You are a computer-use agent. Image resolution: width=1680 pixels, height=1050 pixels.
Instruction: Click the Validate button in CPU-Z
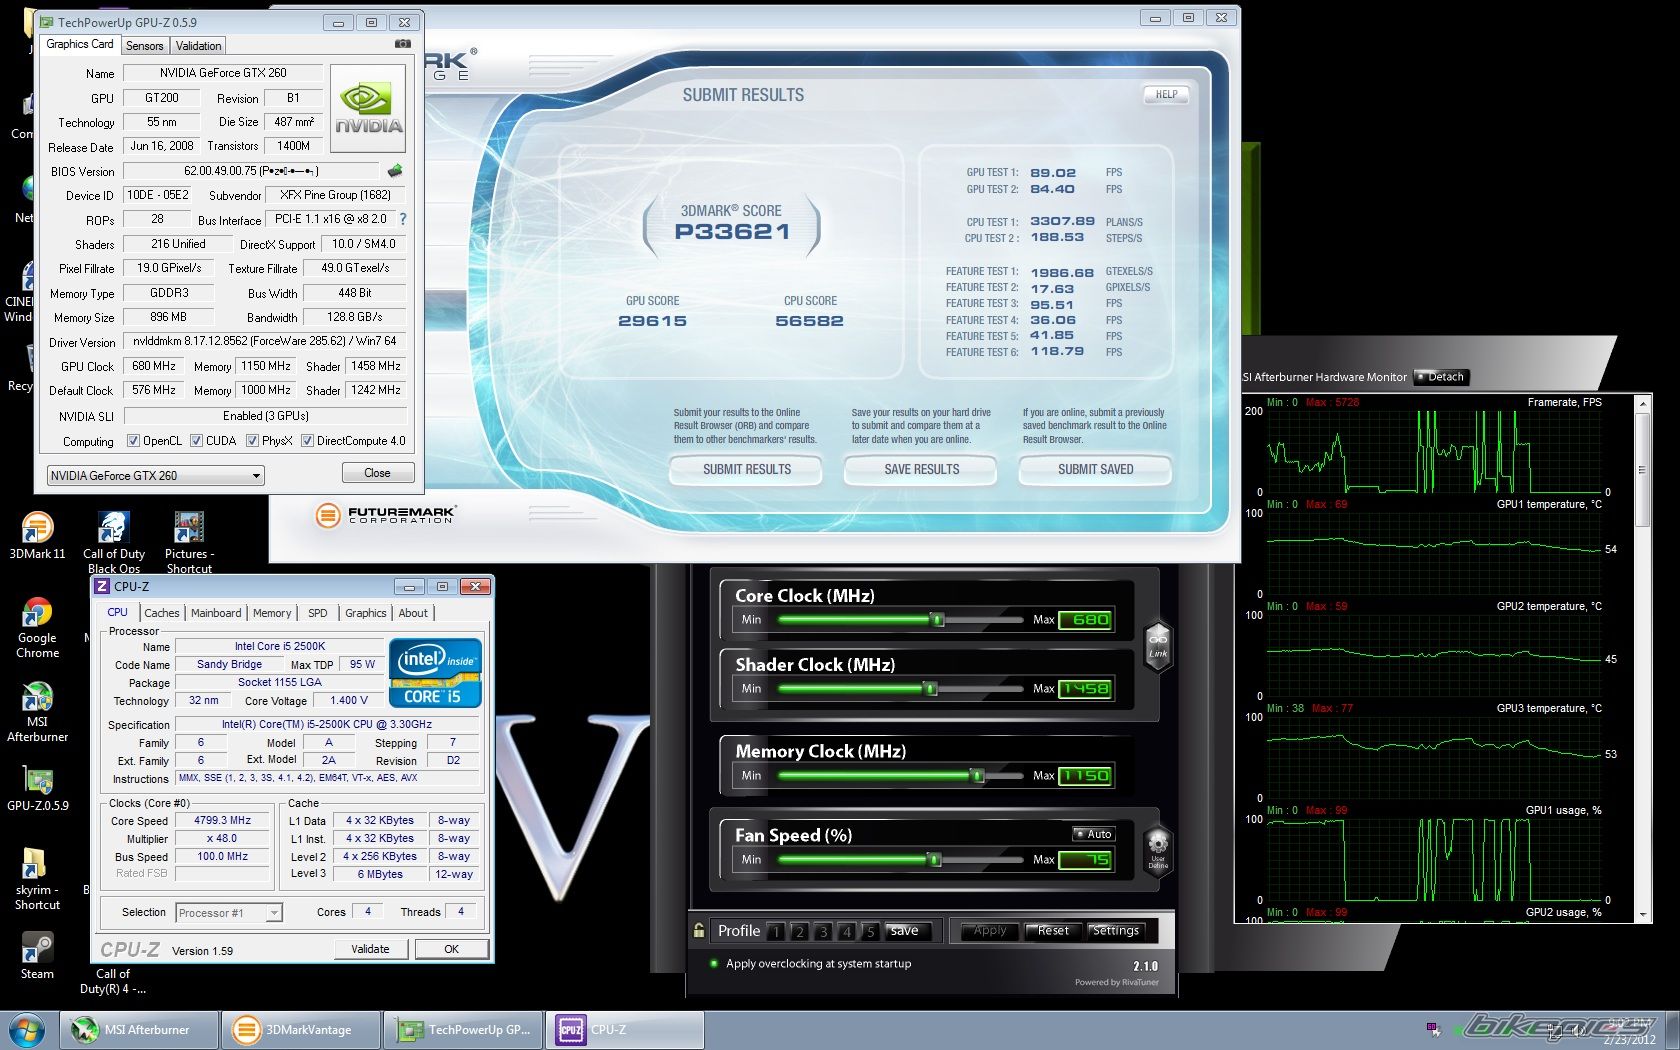point(370,949)
